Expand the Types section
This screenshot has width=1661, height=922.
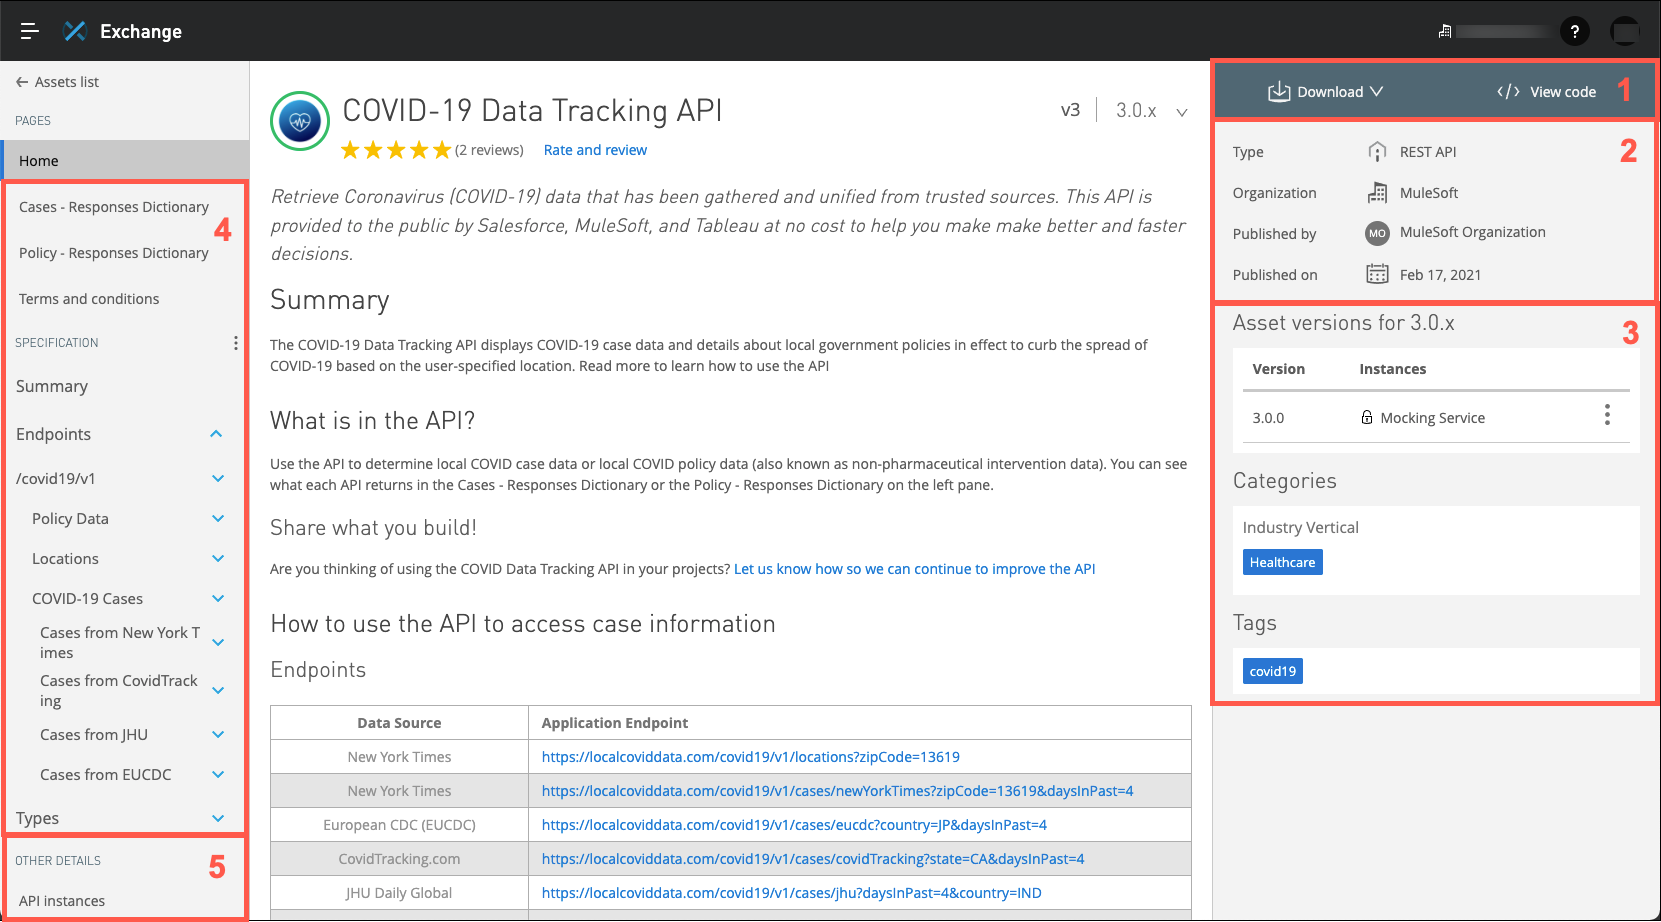218,819
